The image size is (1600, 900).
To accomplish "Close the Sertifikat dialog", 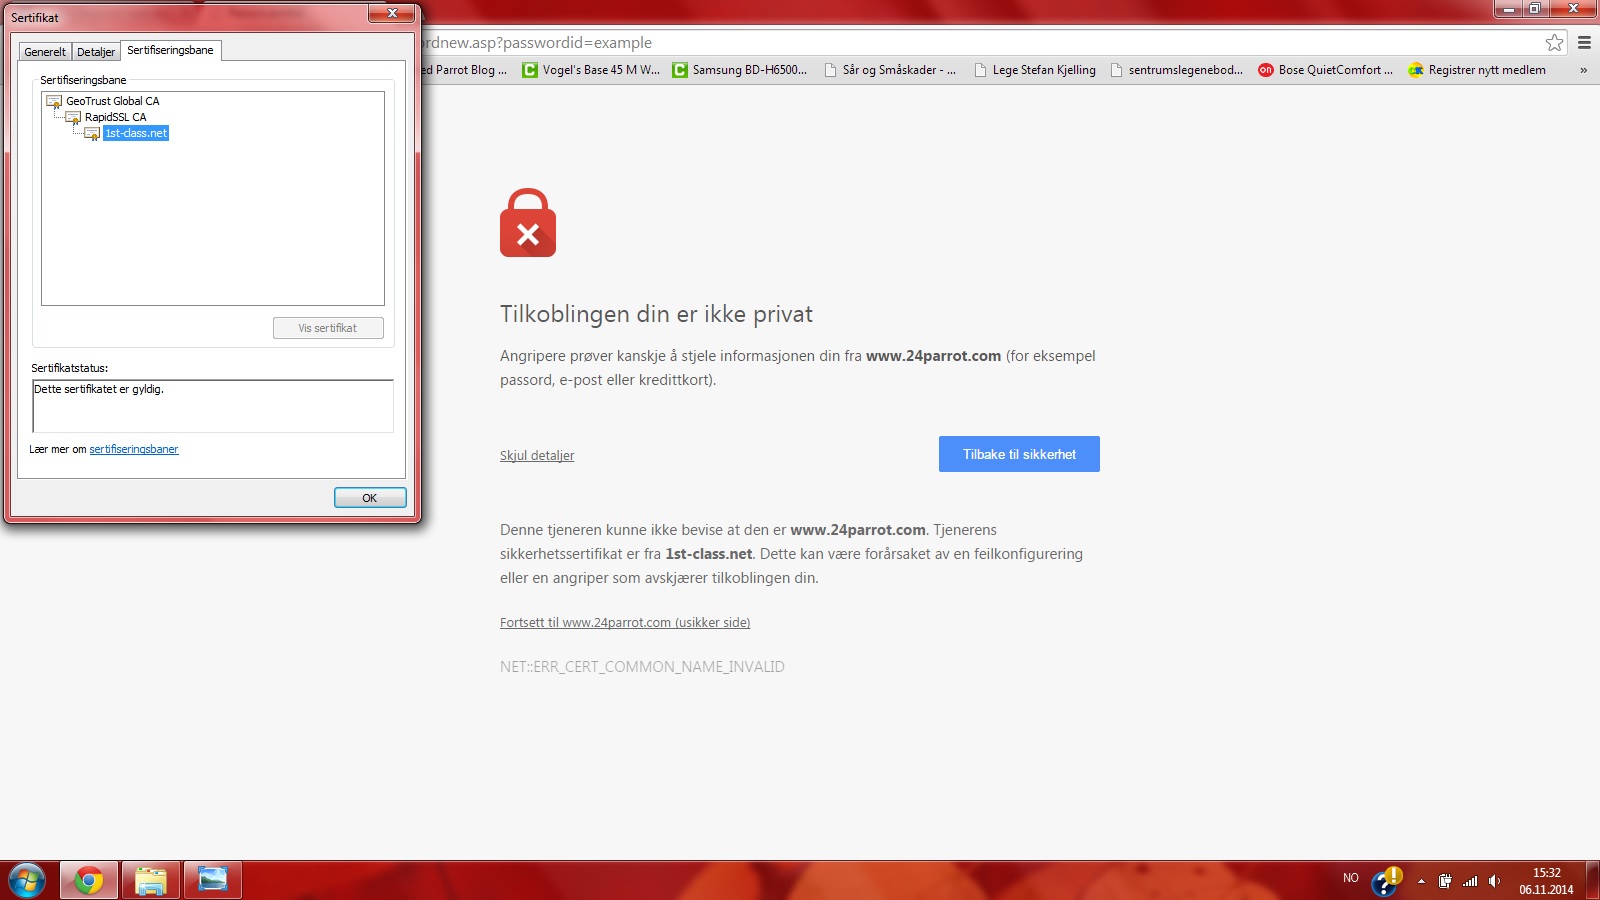I will [393, 13].
